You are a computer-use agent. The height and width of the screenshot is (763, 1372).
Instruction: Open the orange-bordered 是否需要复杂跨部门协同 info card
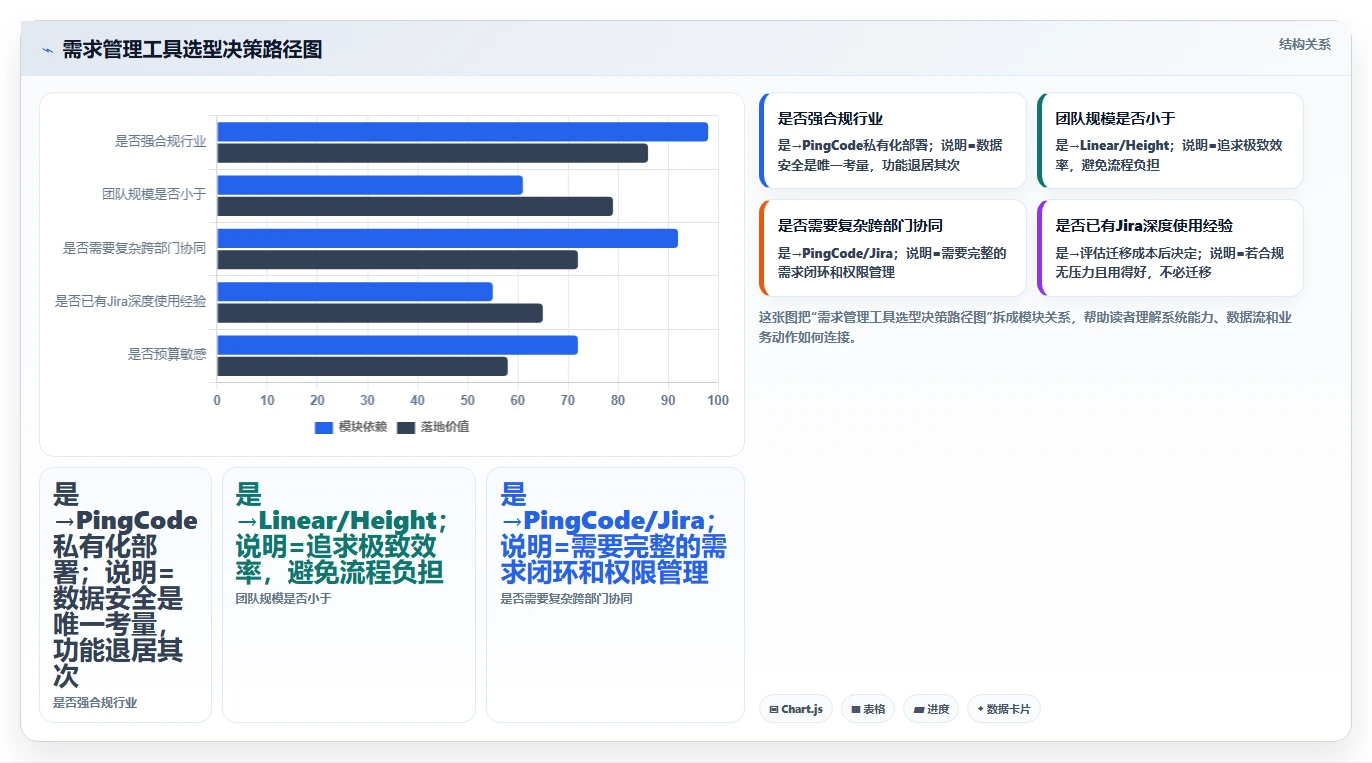coord(893,248)
